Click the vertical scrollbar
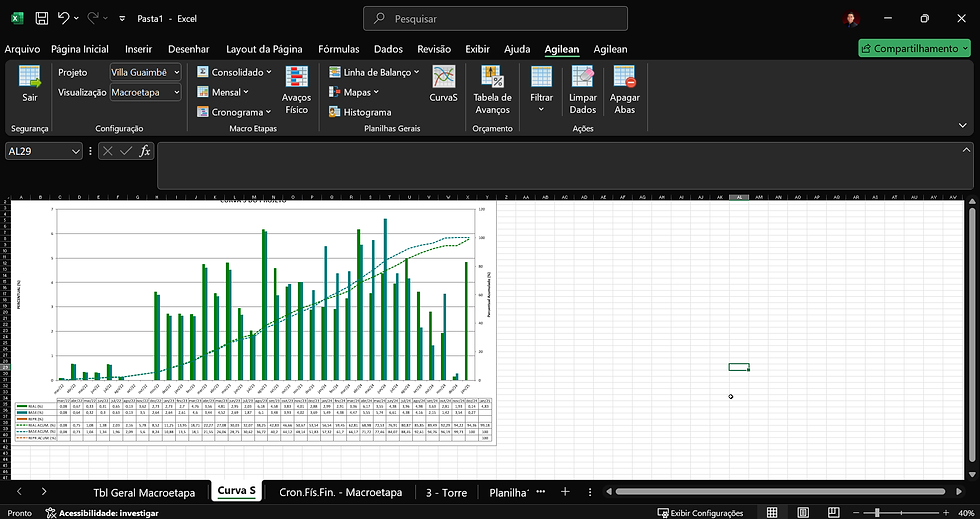The height and width of the screenshot is (519, 980). (971, 335)
